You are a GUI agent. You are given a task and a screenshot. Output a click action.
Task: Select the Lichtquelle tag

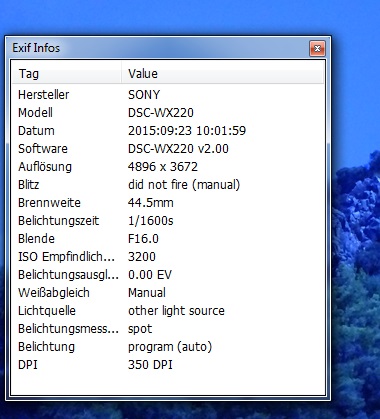(x=47, y=311)
